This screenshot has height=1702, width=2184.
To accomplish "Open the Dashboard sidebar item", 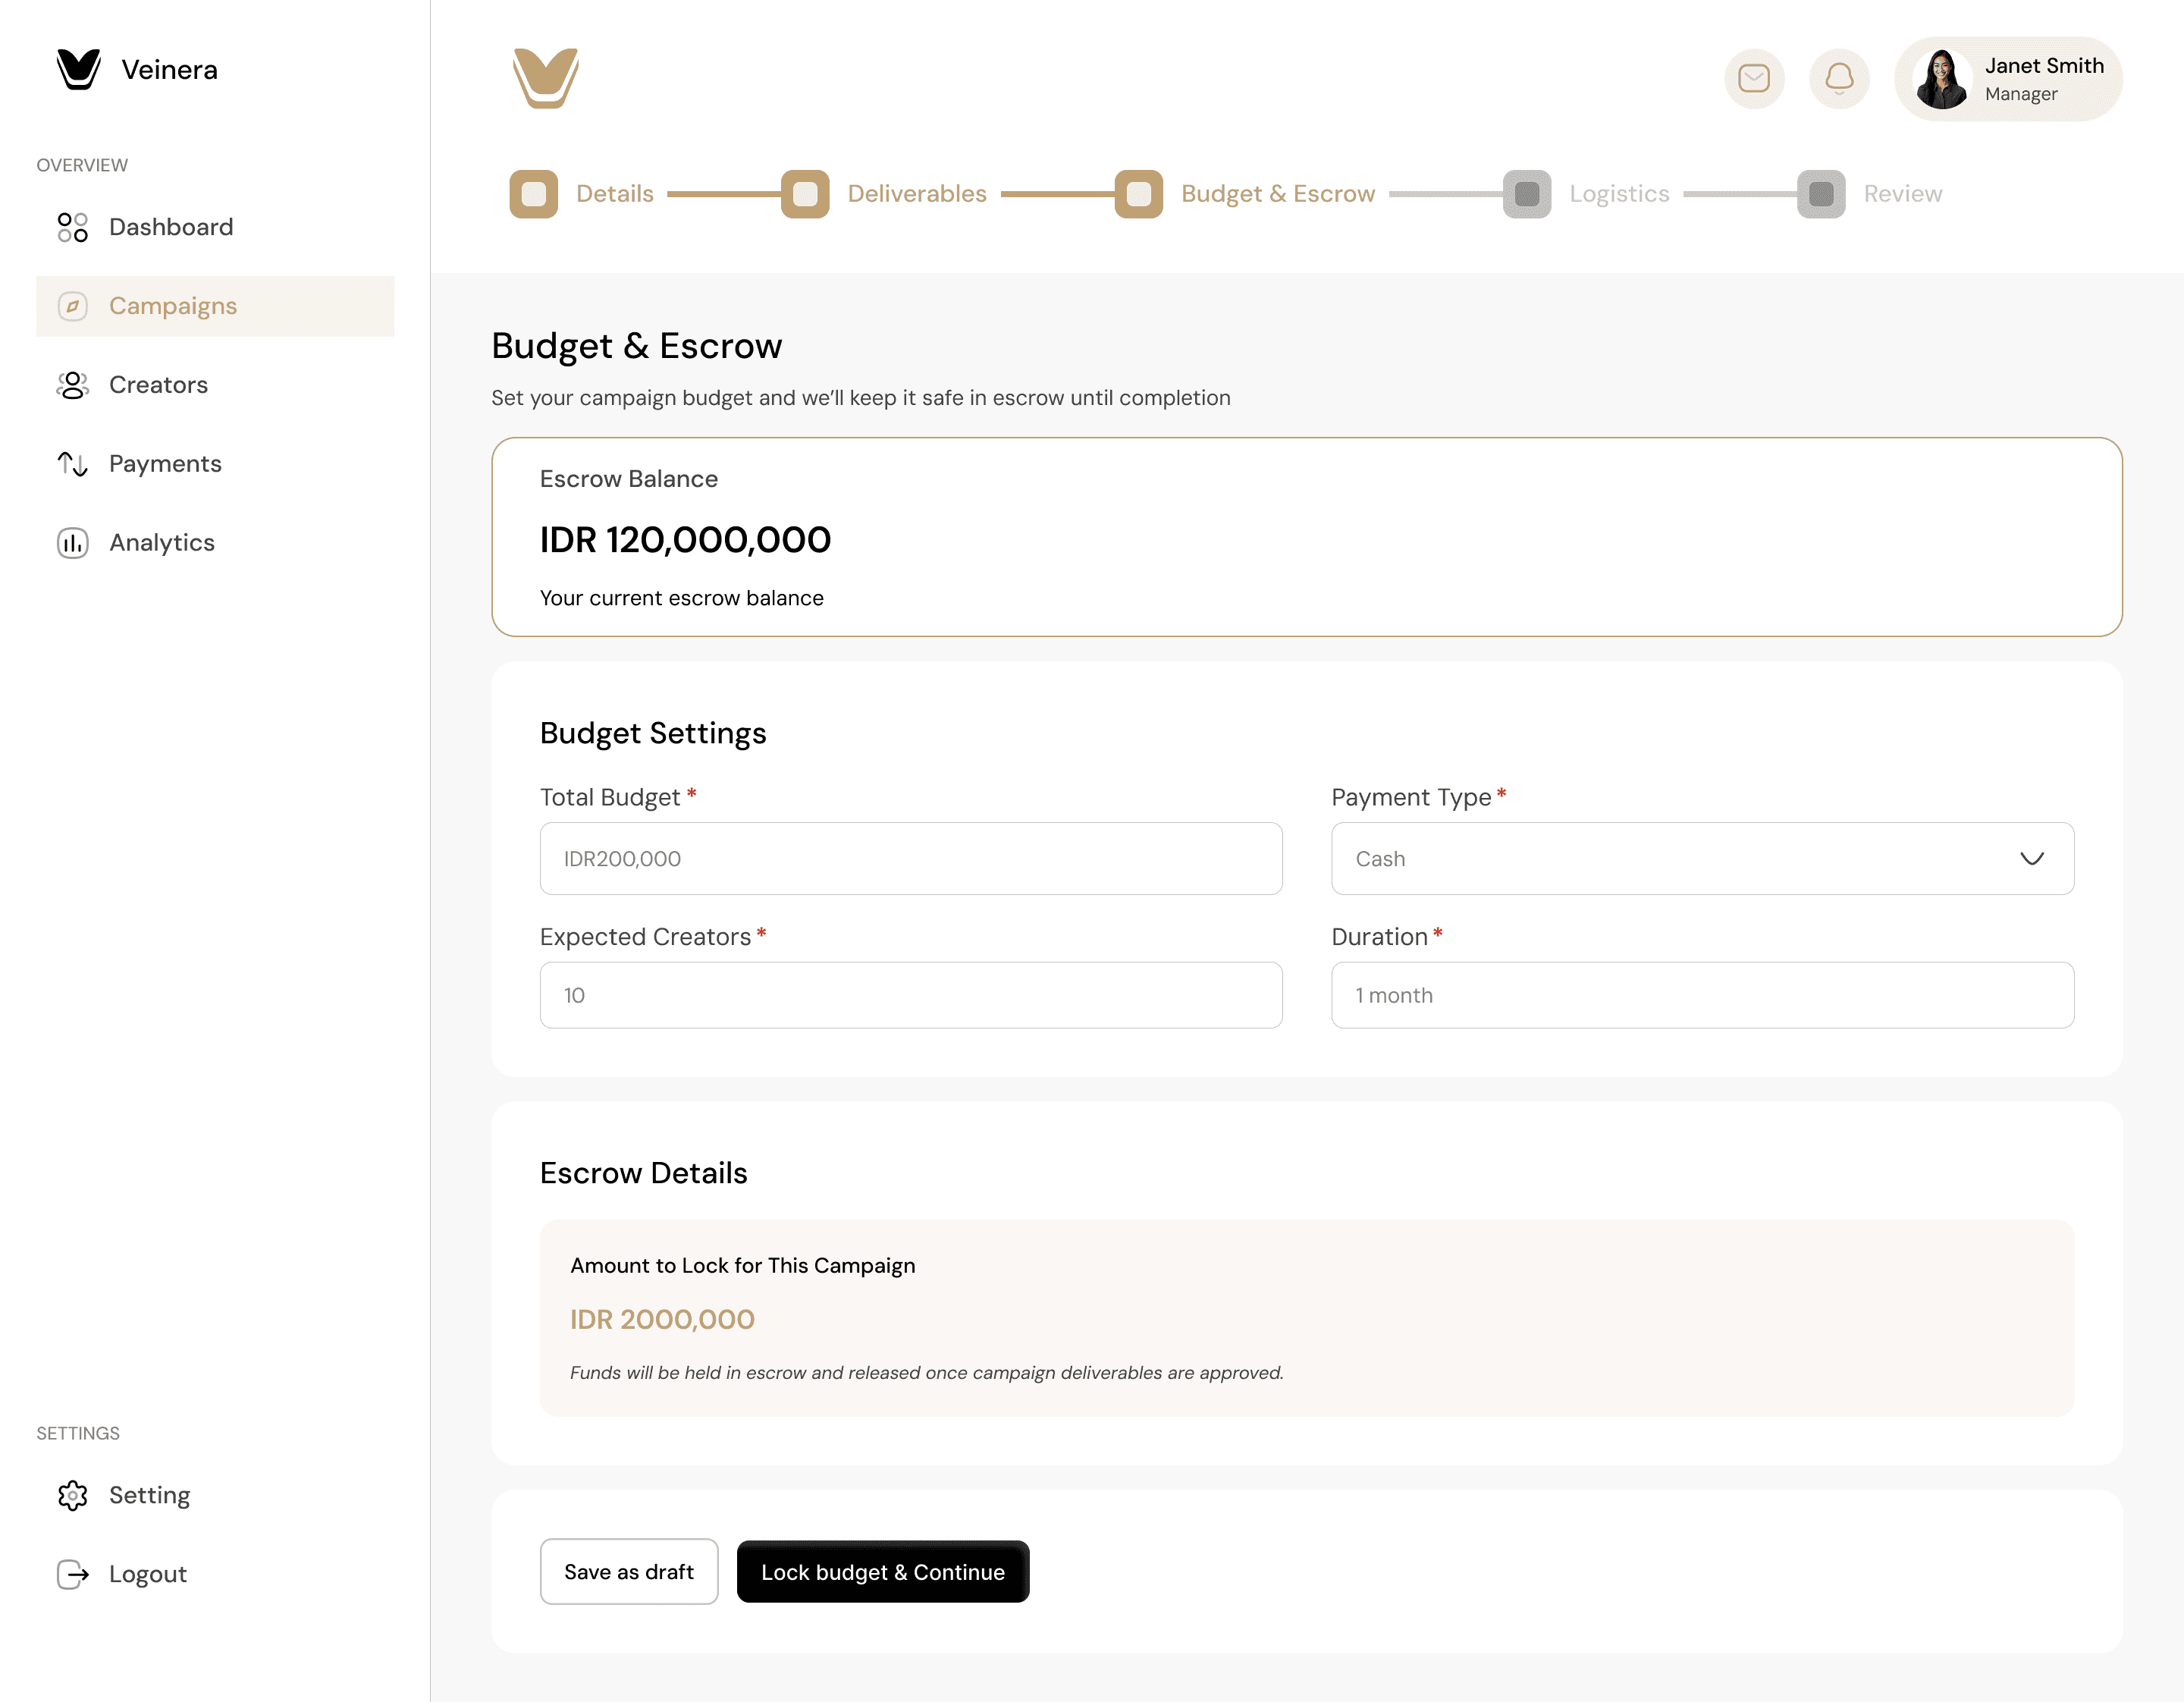I will coord(170,227).
